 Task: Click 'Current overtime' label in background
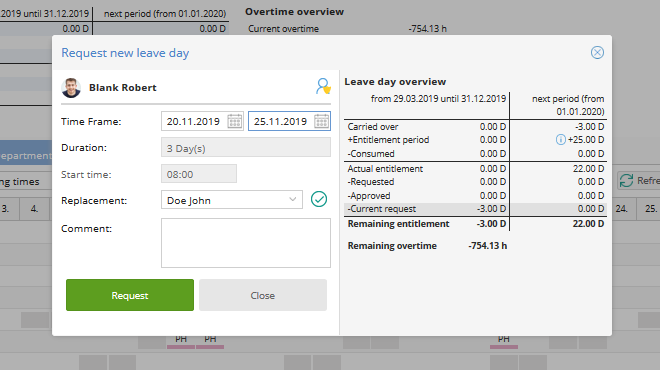(x=283, y=29)
